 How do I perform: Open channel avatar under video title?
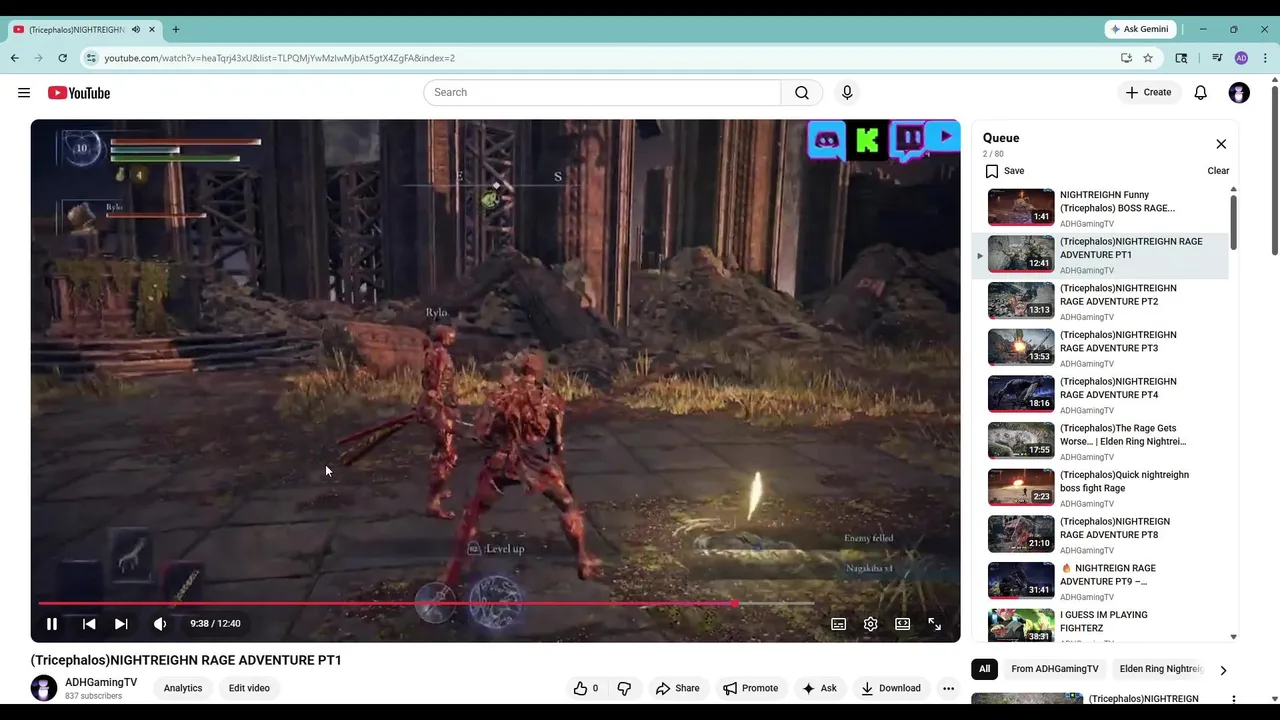coord(44,688)
